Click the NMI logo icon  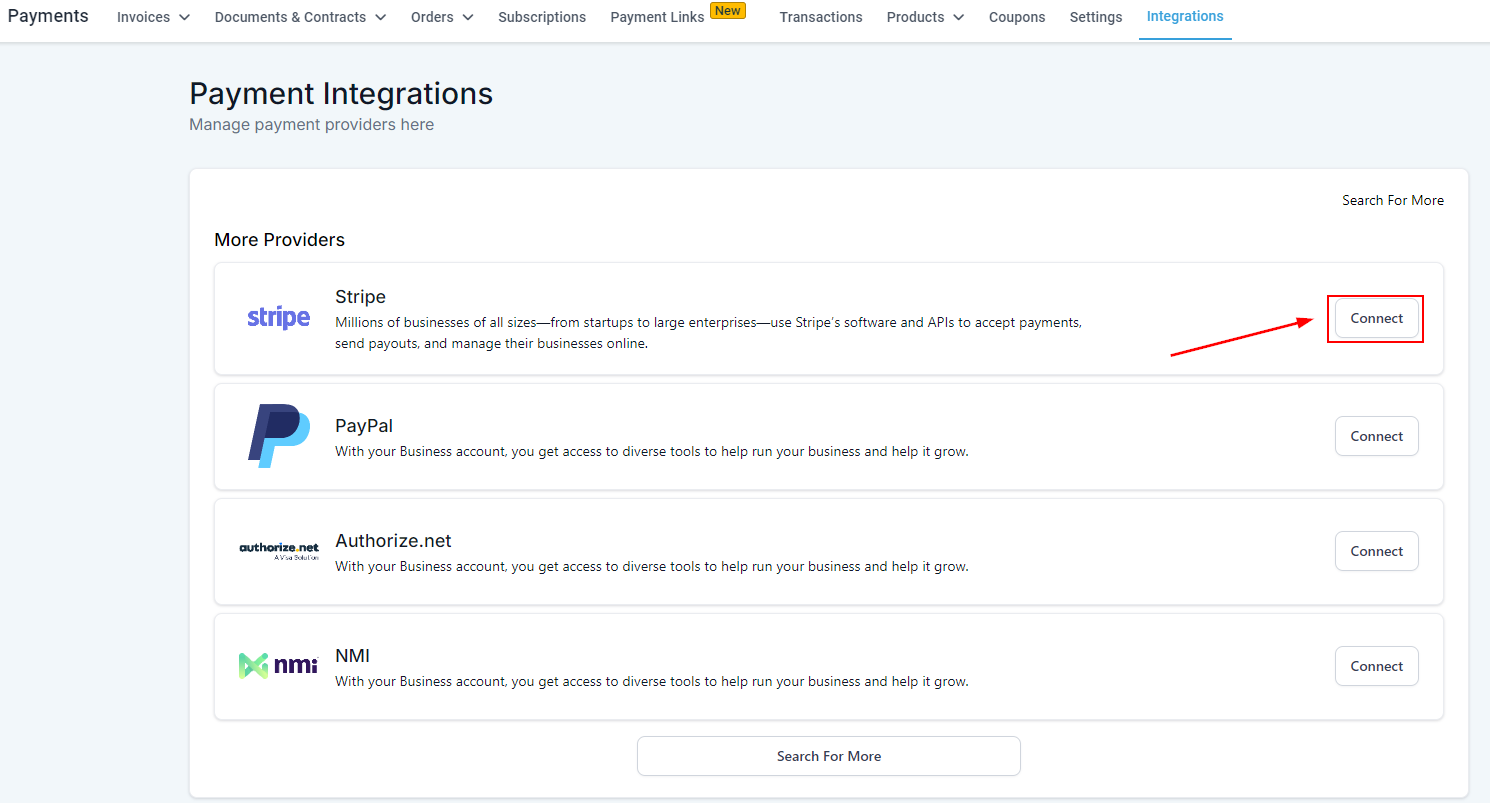point(278,666)
